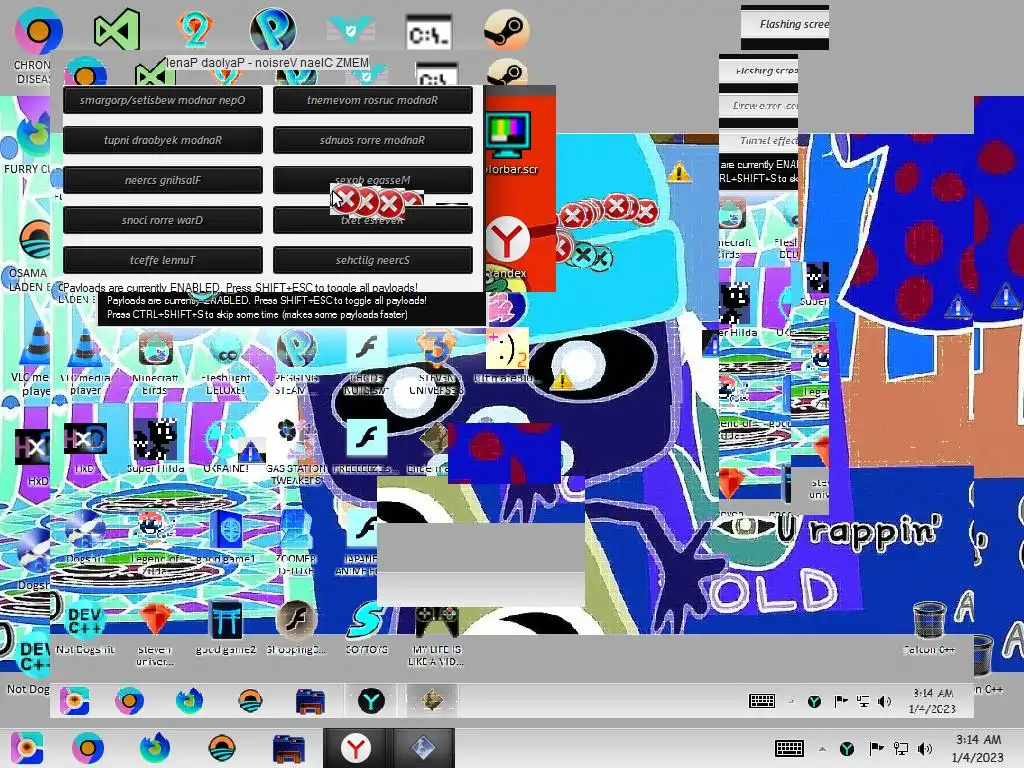Screen dimensions: 1024x768
Task: Open file manager icon in bottommost taskbar
Action: coord(289,748)
